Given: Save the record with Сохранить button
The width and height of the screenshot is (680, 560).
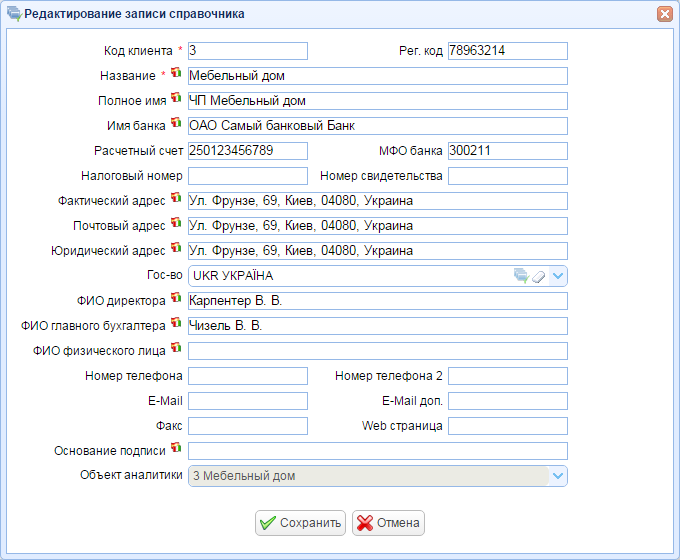Looking at the screenshot, I should point(301,523).
